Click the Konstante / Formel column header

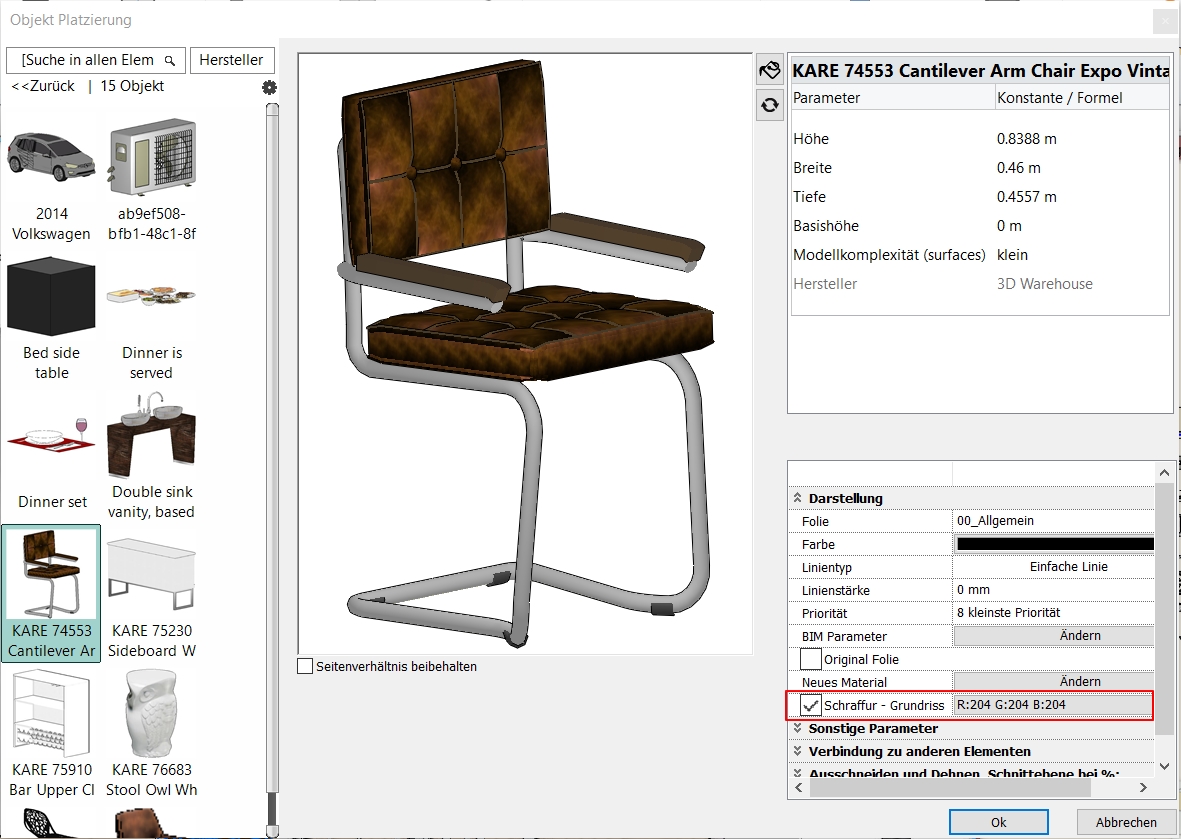pos(1082,98)
